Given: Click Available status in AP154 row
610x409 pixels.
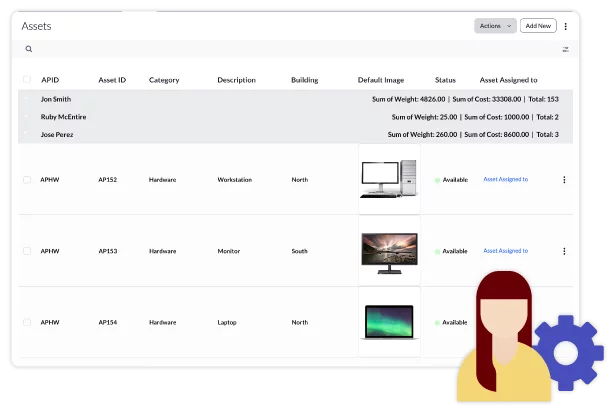Looking at the screenshot, I should click(451, 323).
